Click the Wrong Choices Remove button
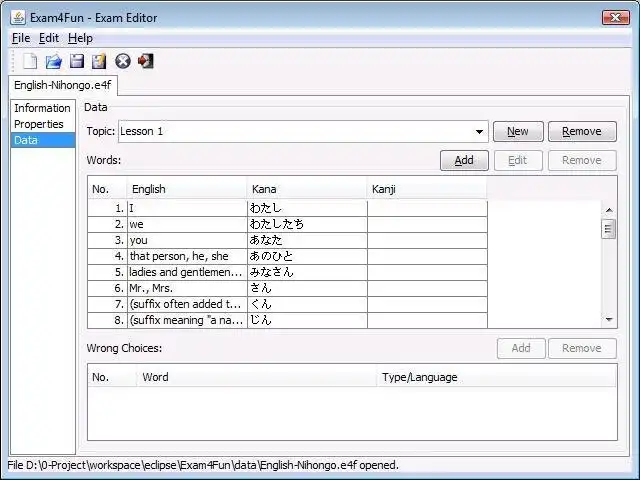The width and height of the screenshot is (640, 480). (x=582, y=348)
